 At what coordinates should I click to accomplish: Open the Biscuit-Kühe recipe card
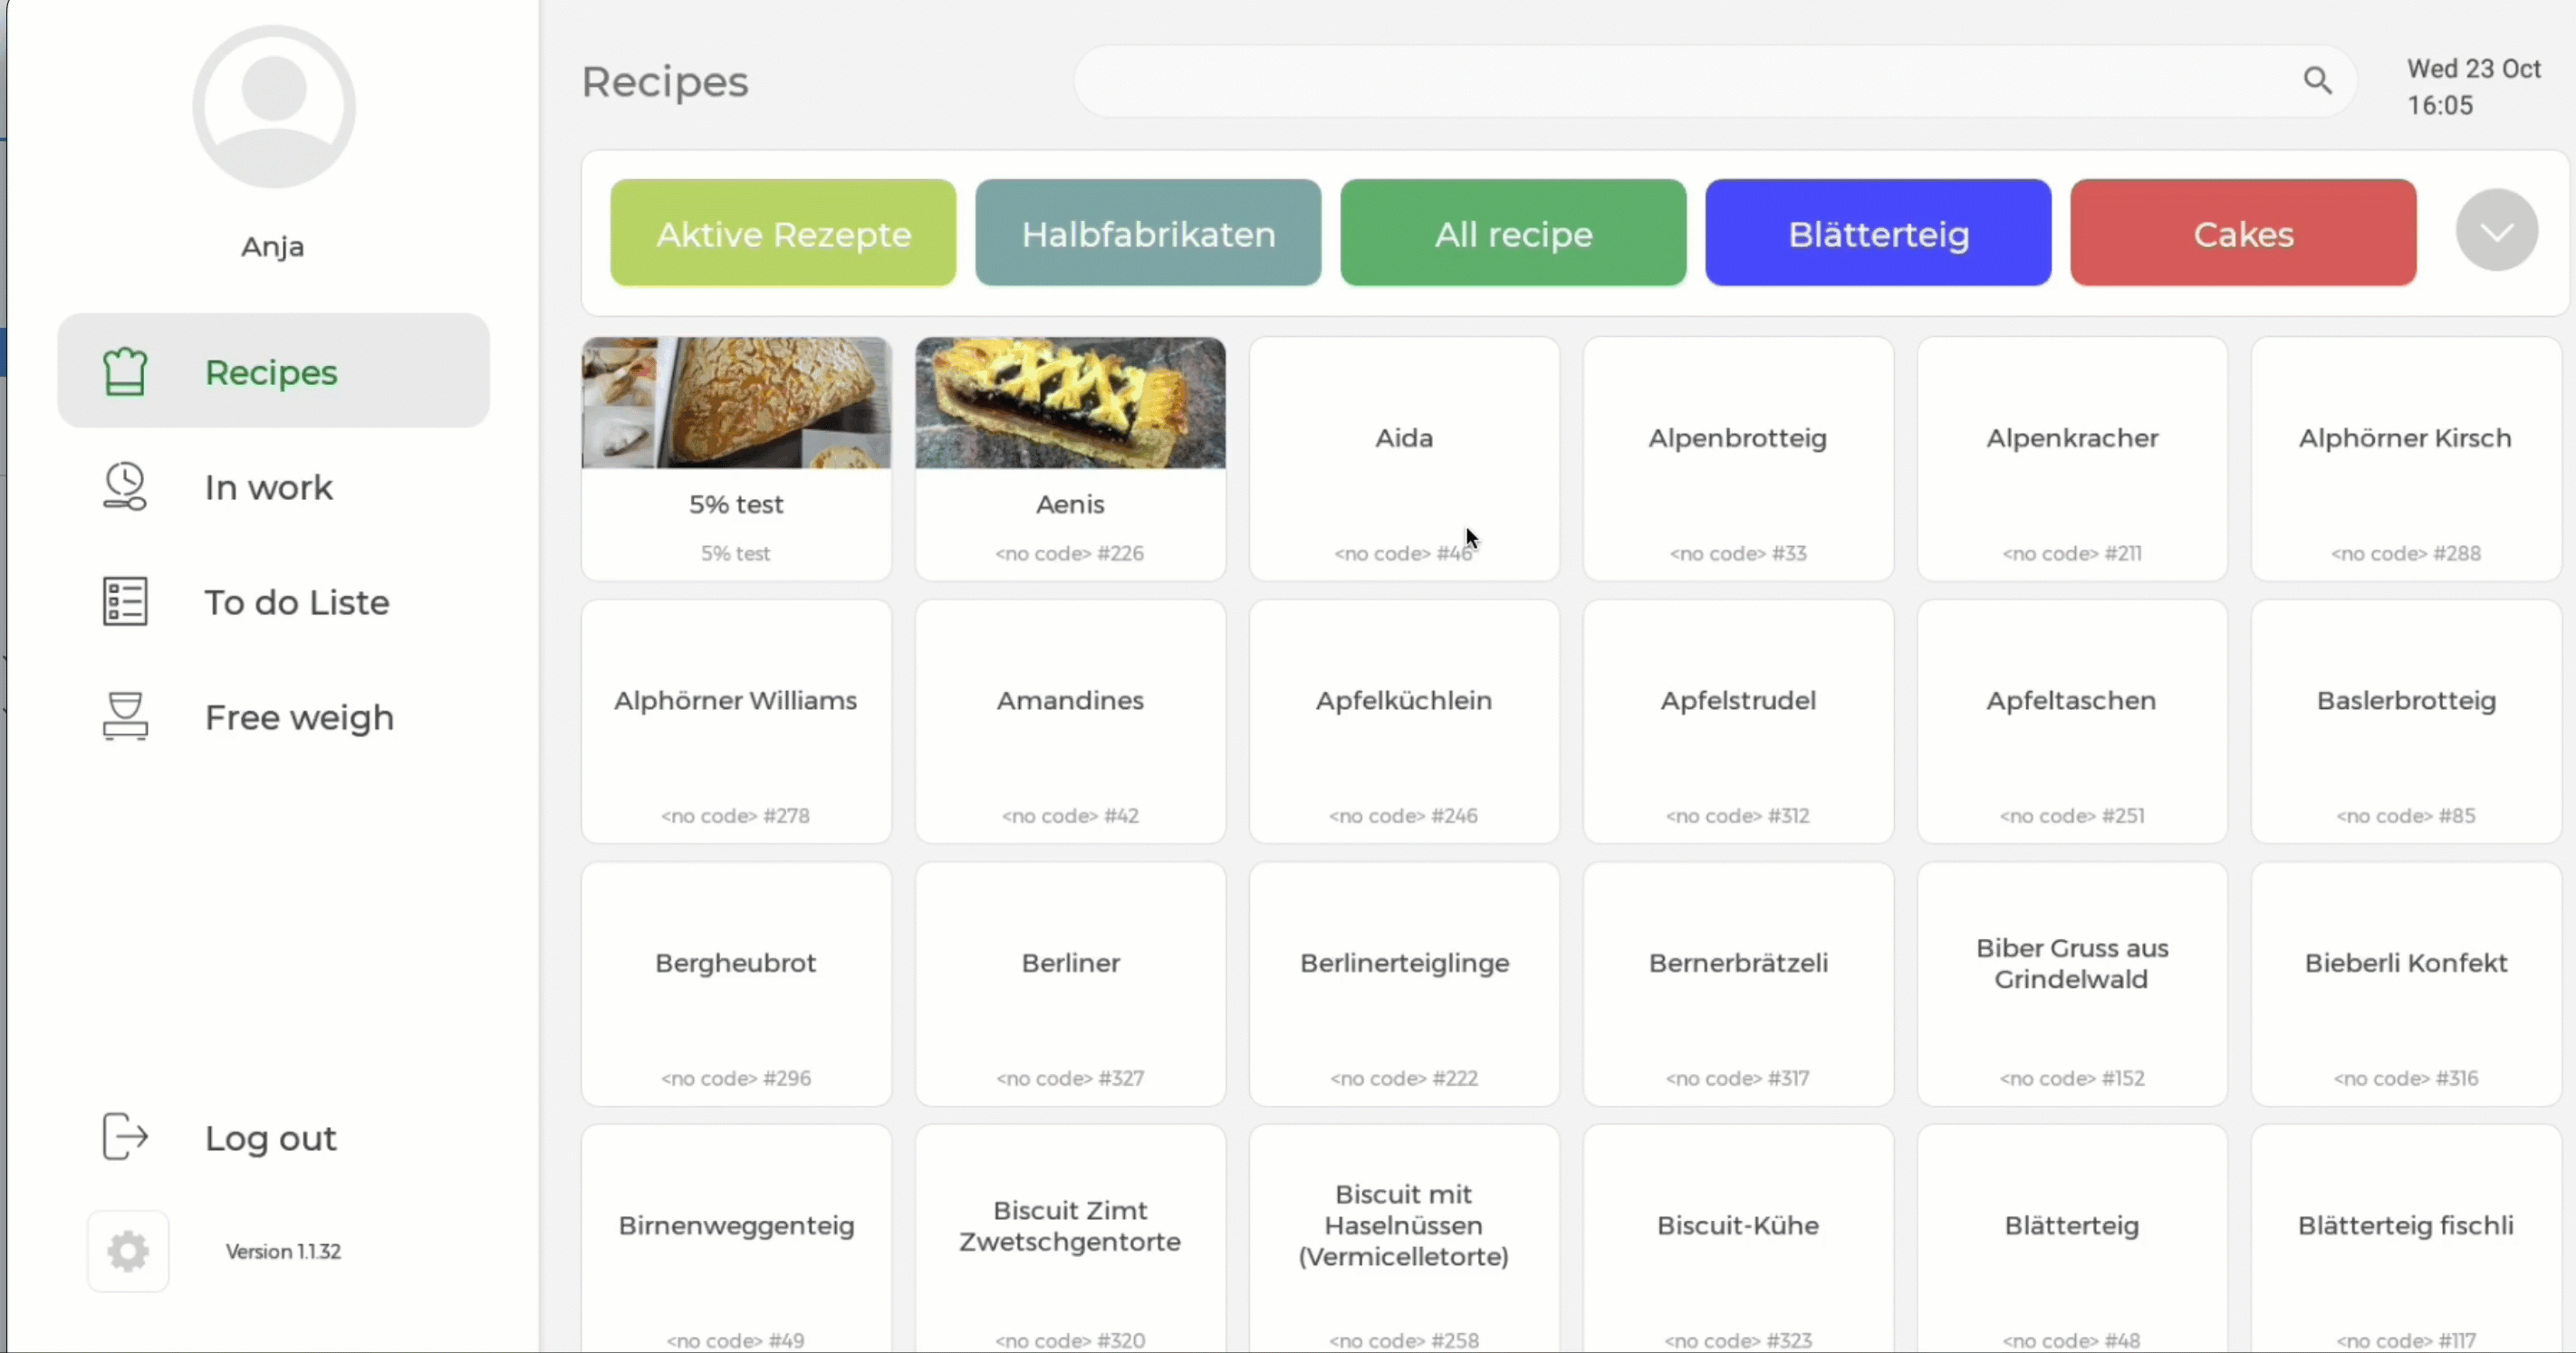(x=1738, y=1240)
